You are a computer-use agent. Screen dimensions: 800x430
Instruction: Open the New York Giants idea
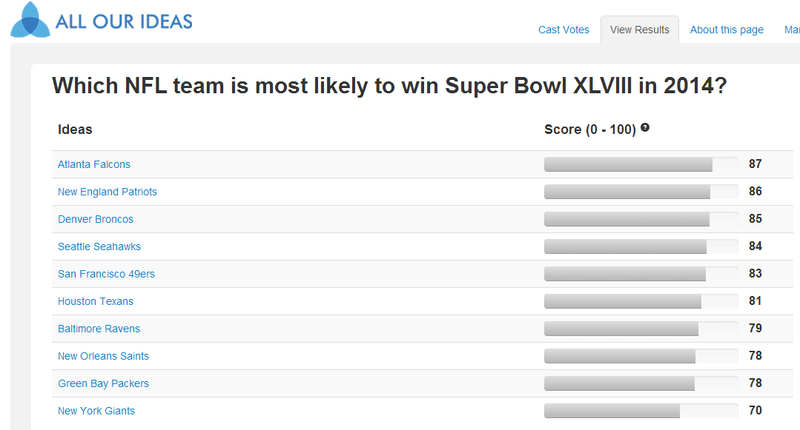click(96, 411)
